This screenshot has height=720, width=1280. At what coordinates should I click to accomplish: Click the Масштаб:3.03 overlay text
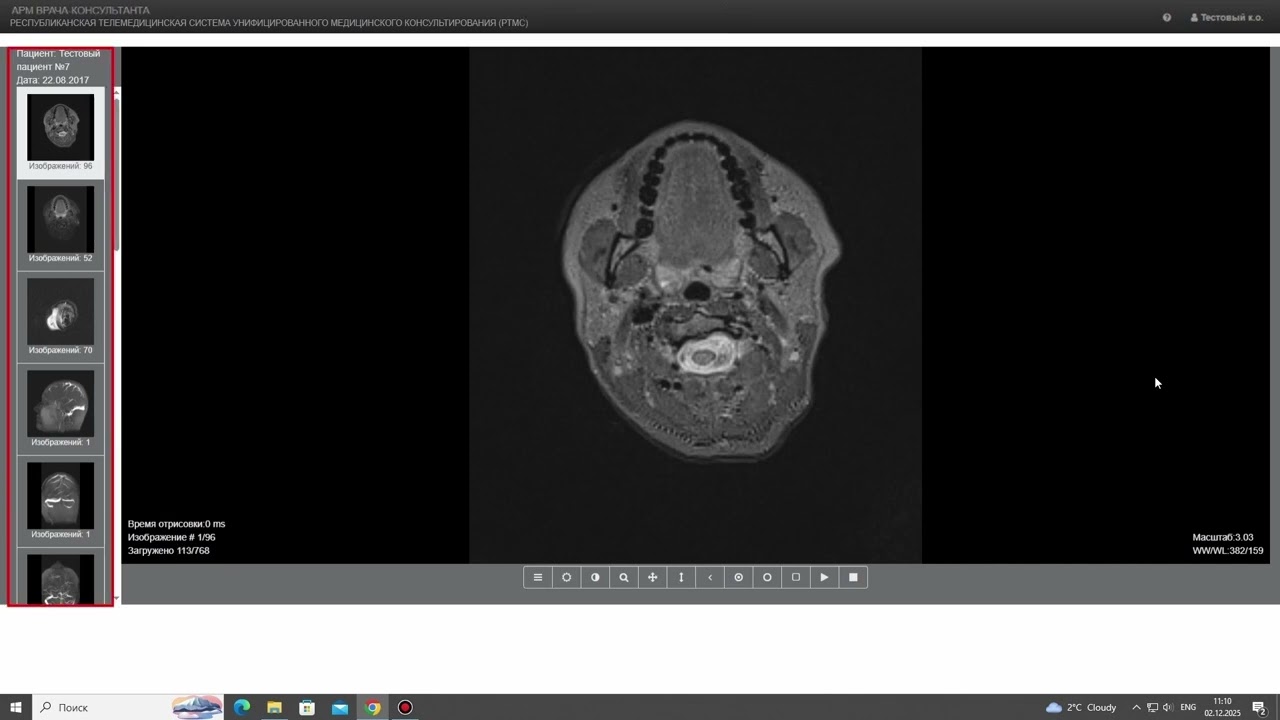click(x=1222, y=537)
